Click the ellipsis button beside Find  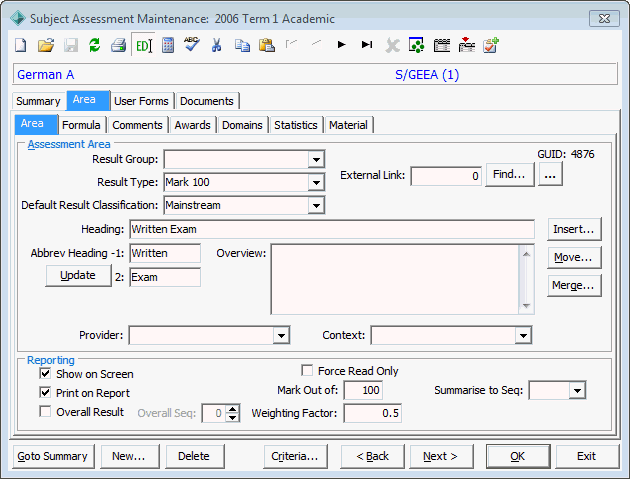pos(550,174)
